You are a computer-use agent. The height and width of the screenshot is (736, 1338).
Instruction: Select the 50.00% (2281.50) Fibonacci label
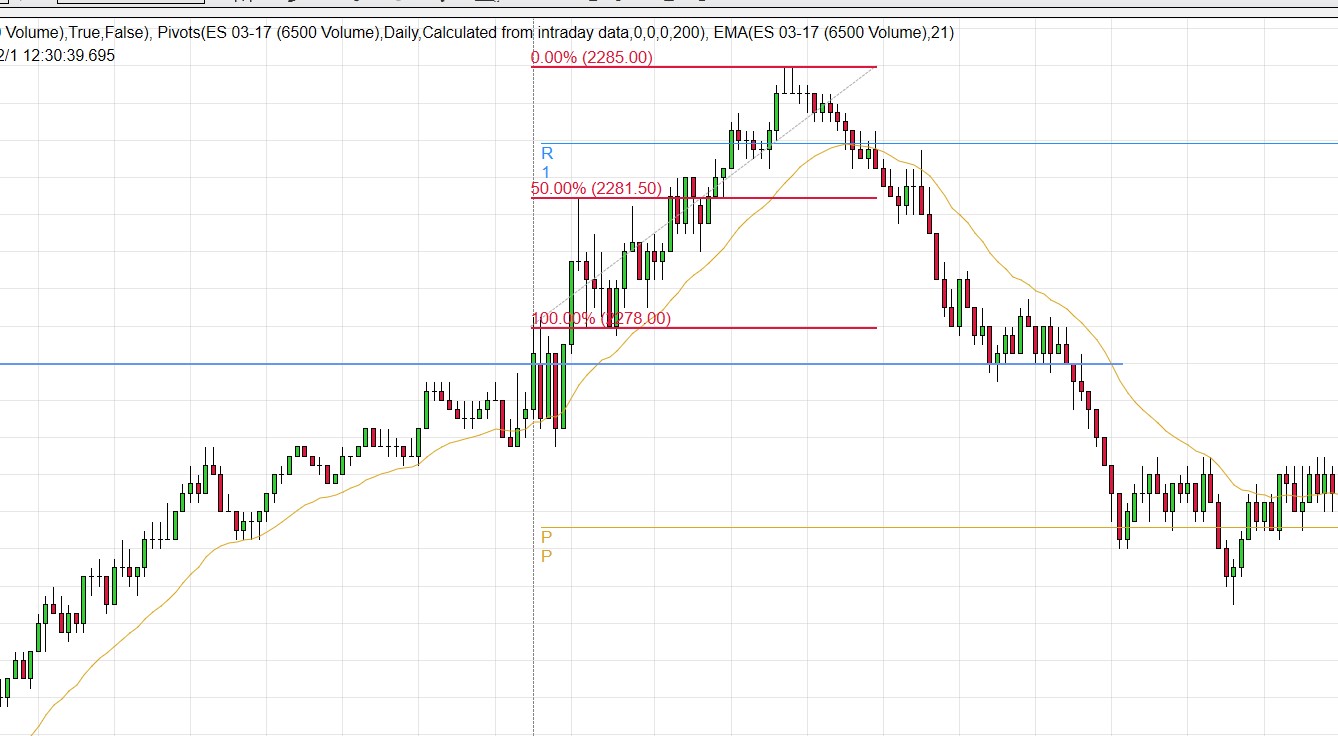point(596,188)
